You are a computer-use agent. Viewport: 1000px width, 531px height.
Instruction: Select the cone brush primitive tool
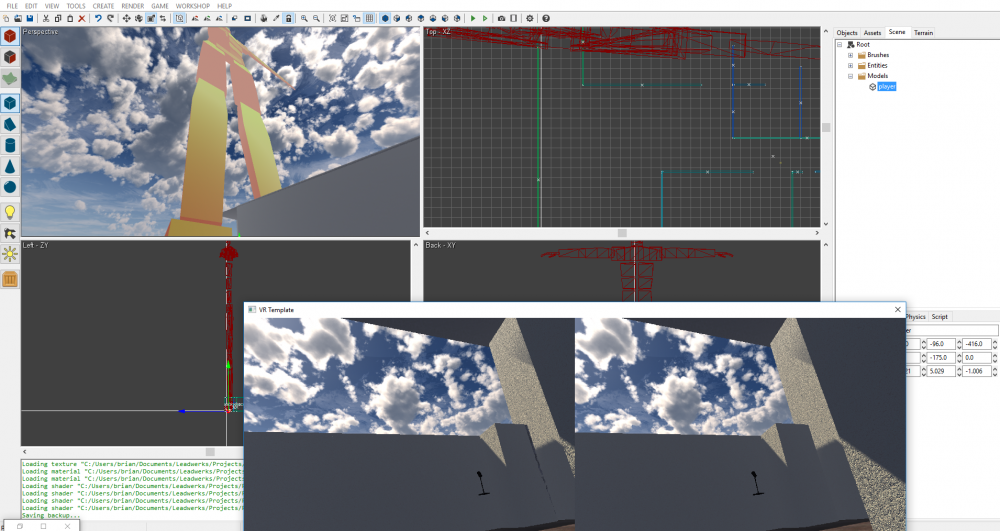(x=10, y=166)
